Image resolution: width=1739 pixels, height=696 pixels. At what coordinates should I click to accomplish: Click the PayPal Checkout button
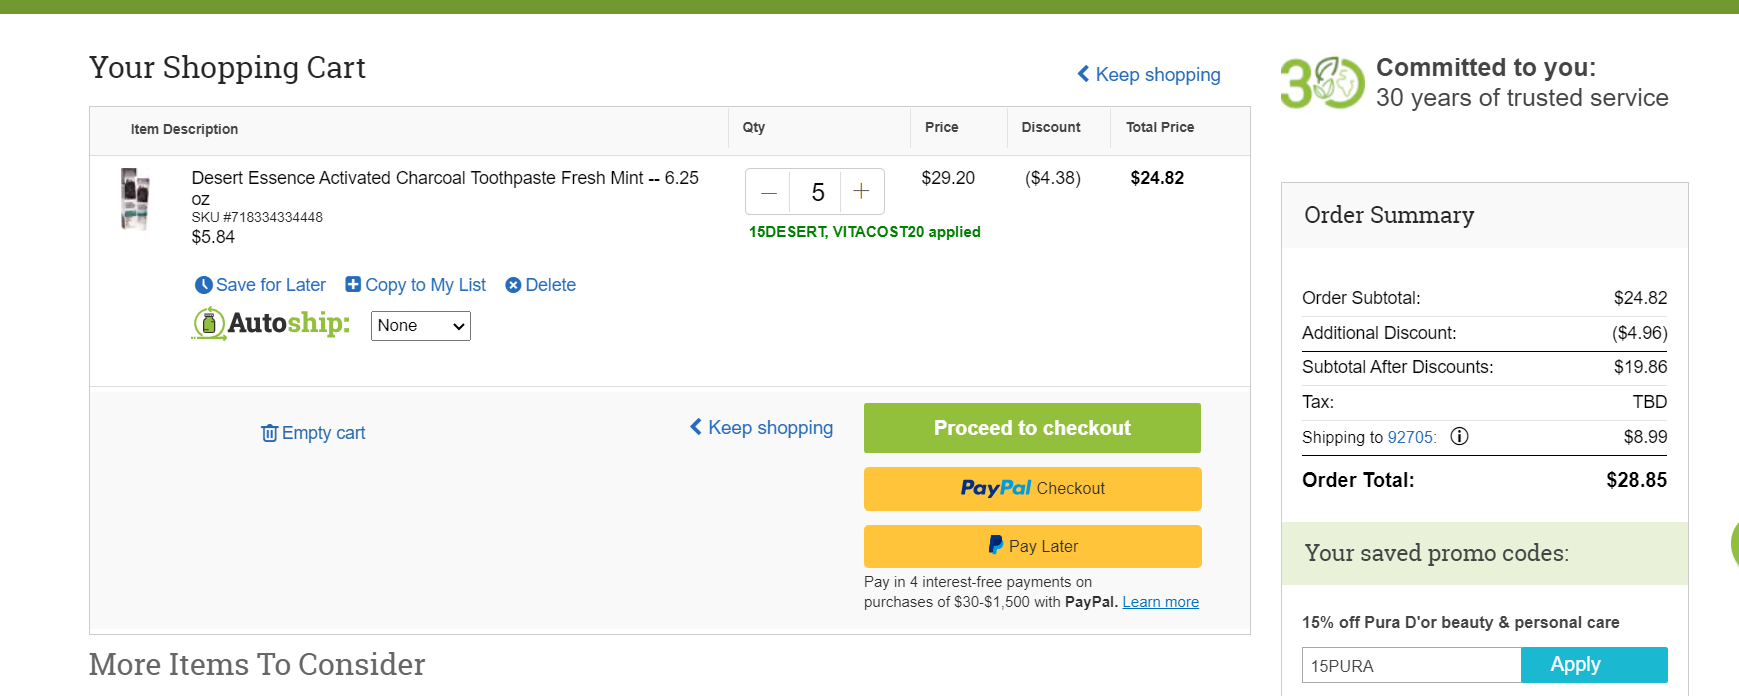click(1032, 489)
